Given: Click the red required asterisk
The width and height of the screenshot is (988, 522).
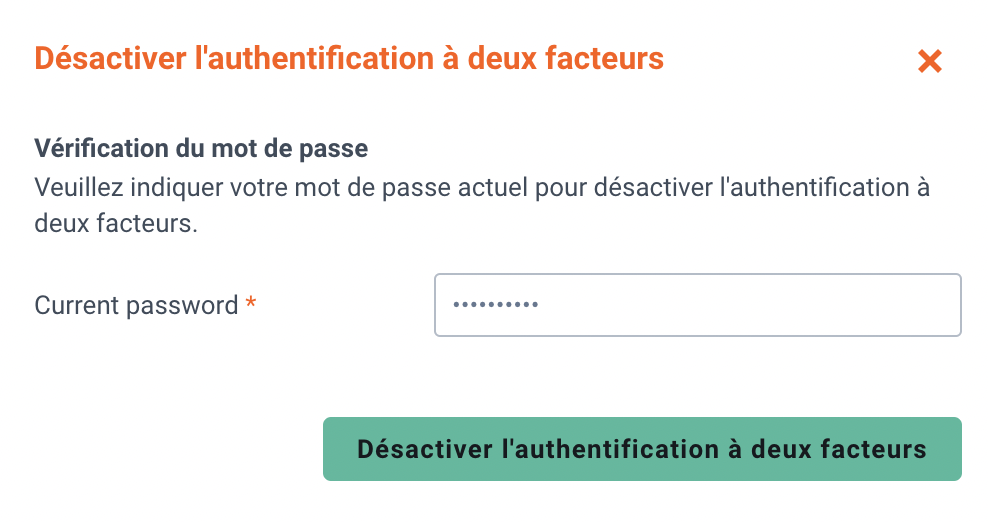Looking at the screenshot, I should click(x=251, y=302).
